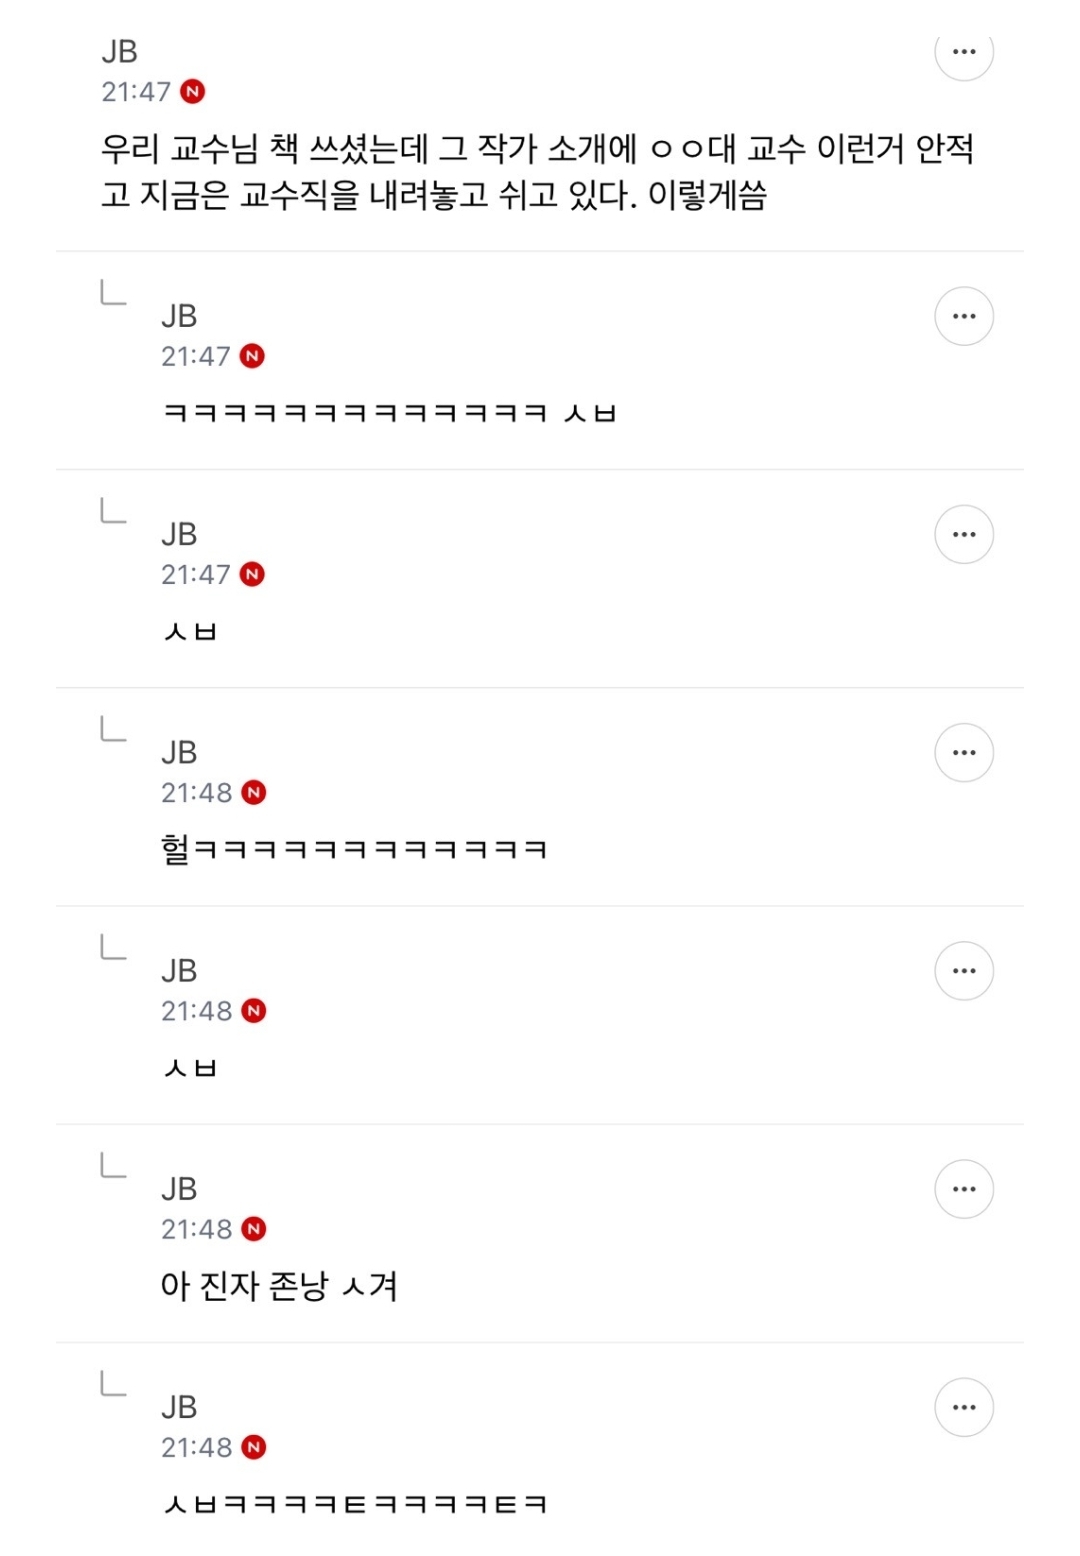
Task: Open more options on the top comment
Action: click(x=963, y=52)
